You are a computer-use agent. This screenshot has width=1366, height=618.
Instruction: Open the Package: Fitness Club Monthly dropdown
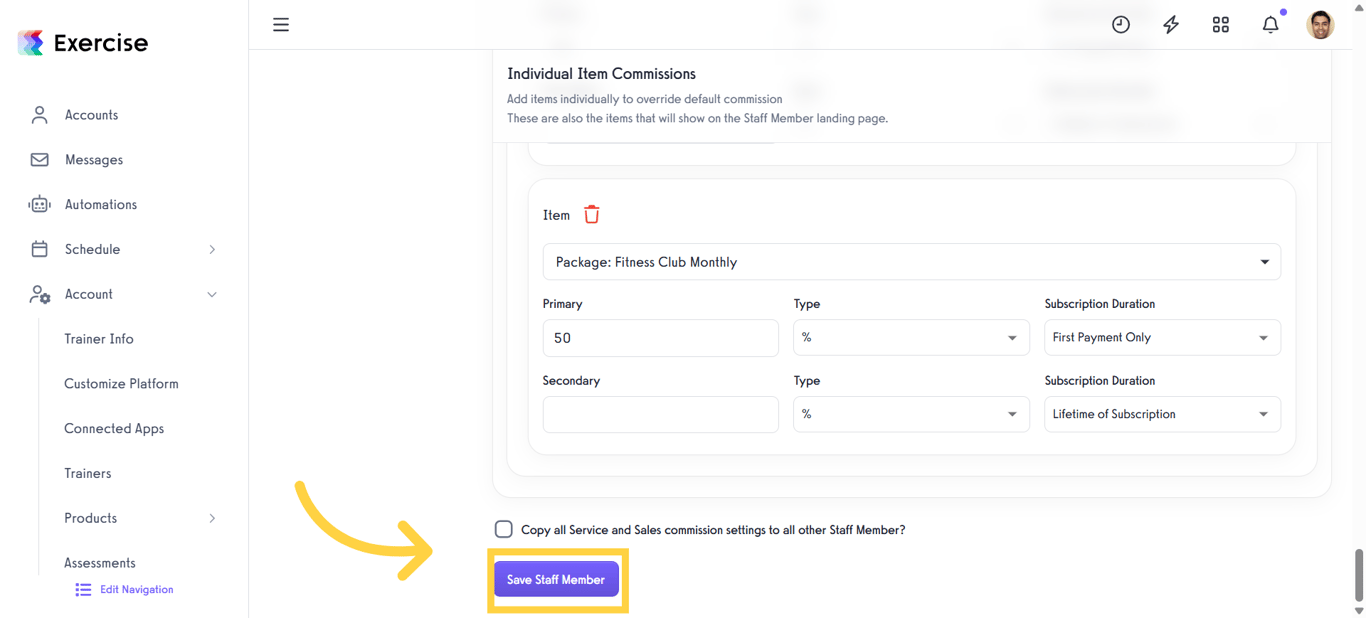tap(911, 262)
